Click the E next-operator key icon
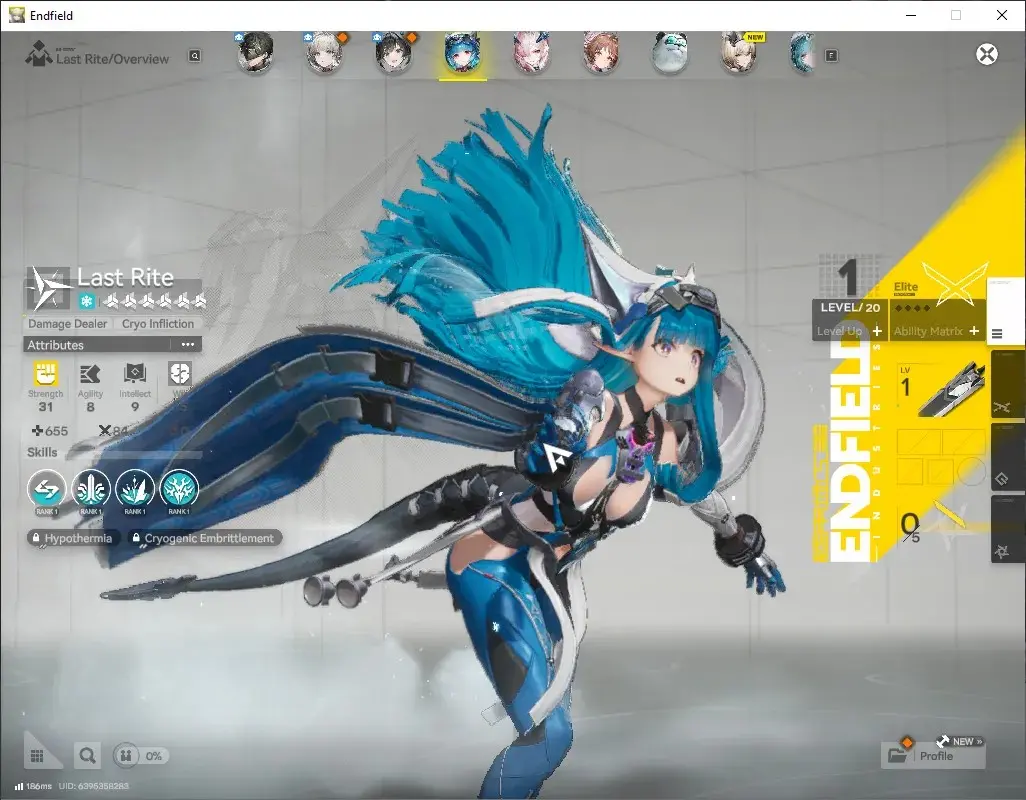Viewport: 1026px width, 800px height. click(x=831, y=56)
